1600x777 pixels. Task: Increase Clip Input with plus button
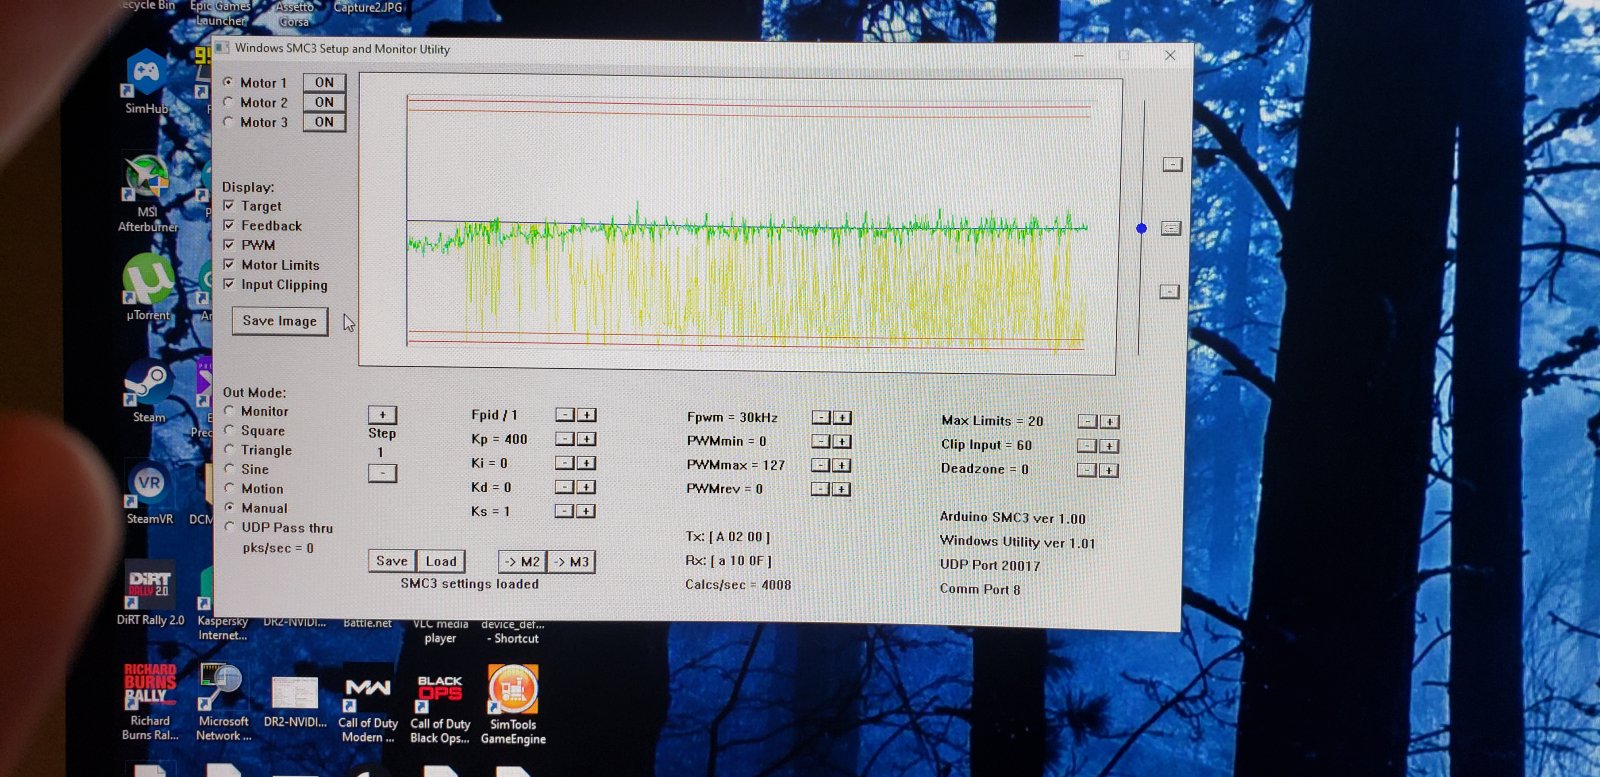click(1109, 446)
